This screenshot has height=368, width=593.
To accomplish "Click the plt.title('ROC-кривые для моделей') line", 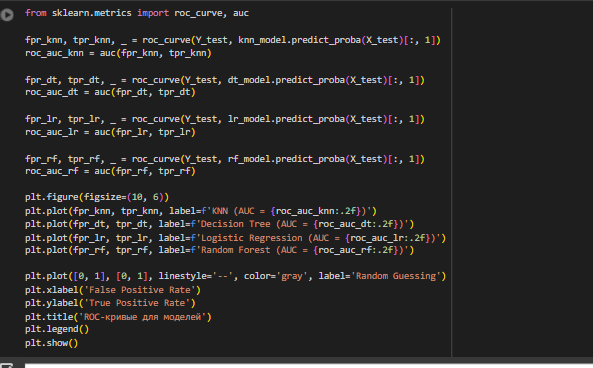I will pos(118,317).
